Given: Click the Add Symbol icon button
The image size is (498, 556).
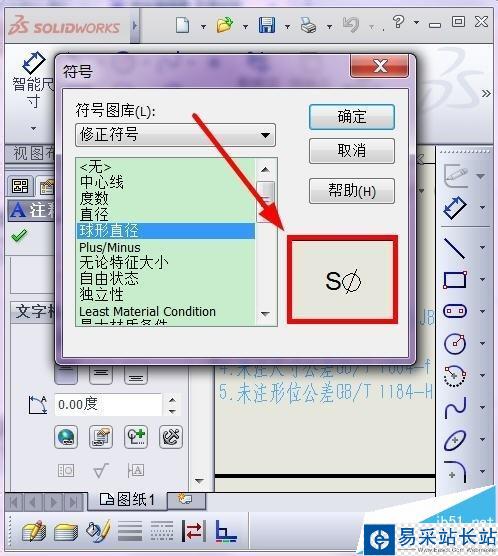Looking at the screenshot, I should point(136,437).
